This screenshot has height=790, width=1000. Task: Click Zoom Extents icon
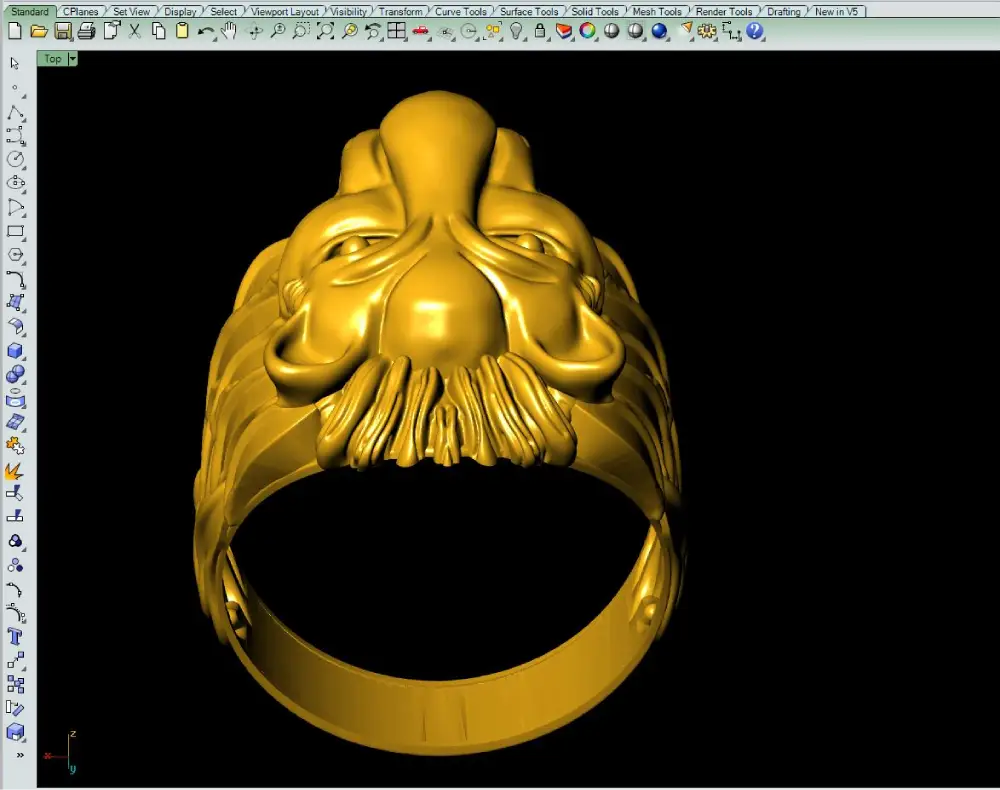(x=325, y=31)
